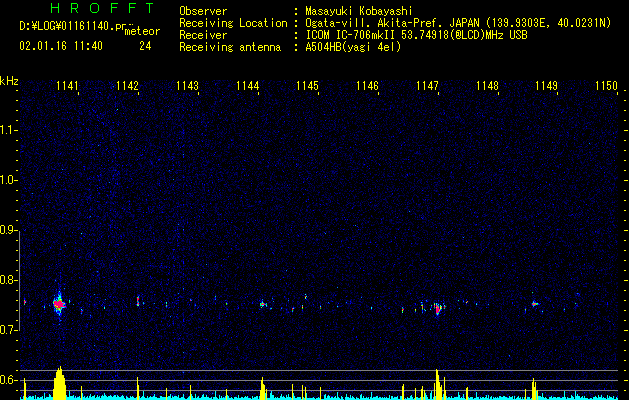Viewport: 629px width, 400px height.
Task: Click the 'Receiving antenna' label
Action: (230, 47)
